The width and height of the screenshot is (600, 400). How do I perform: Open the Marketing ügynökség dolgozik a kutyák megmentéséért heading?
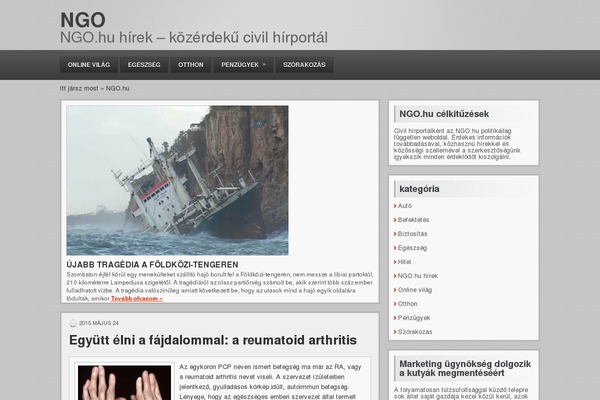(x=465, y=368)
